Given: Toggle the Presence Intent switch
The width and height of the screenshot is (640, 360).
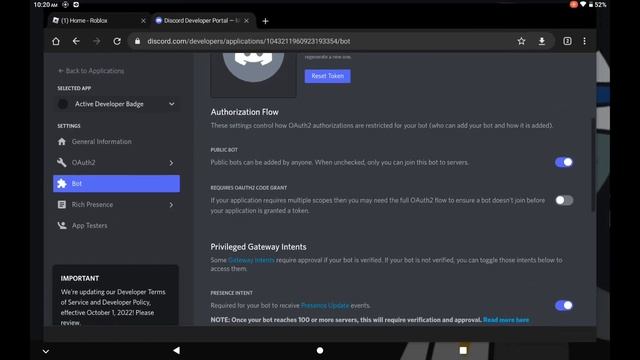Looking at the screenshot, I should coord(564,305).
